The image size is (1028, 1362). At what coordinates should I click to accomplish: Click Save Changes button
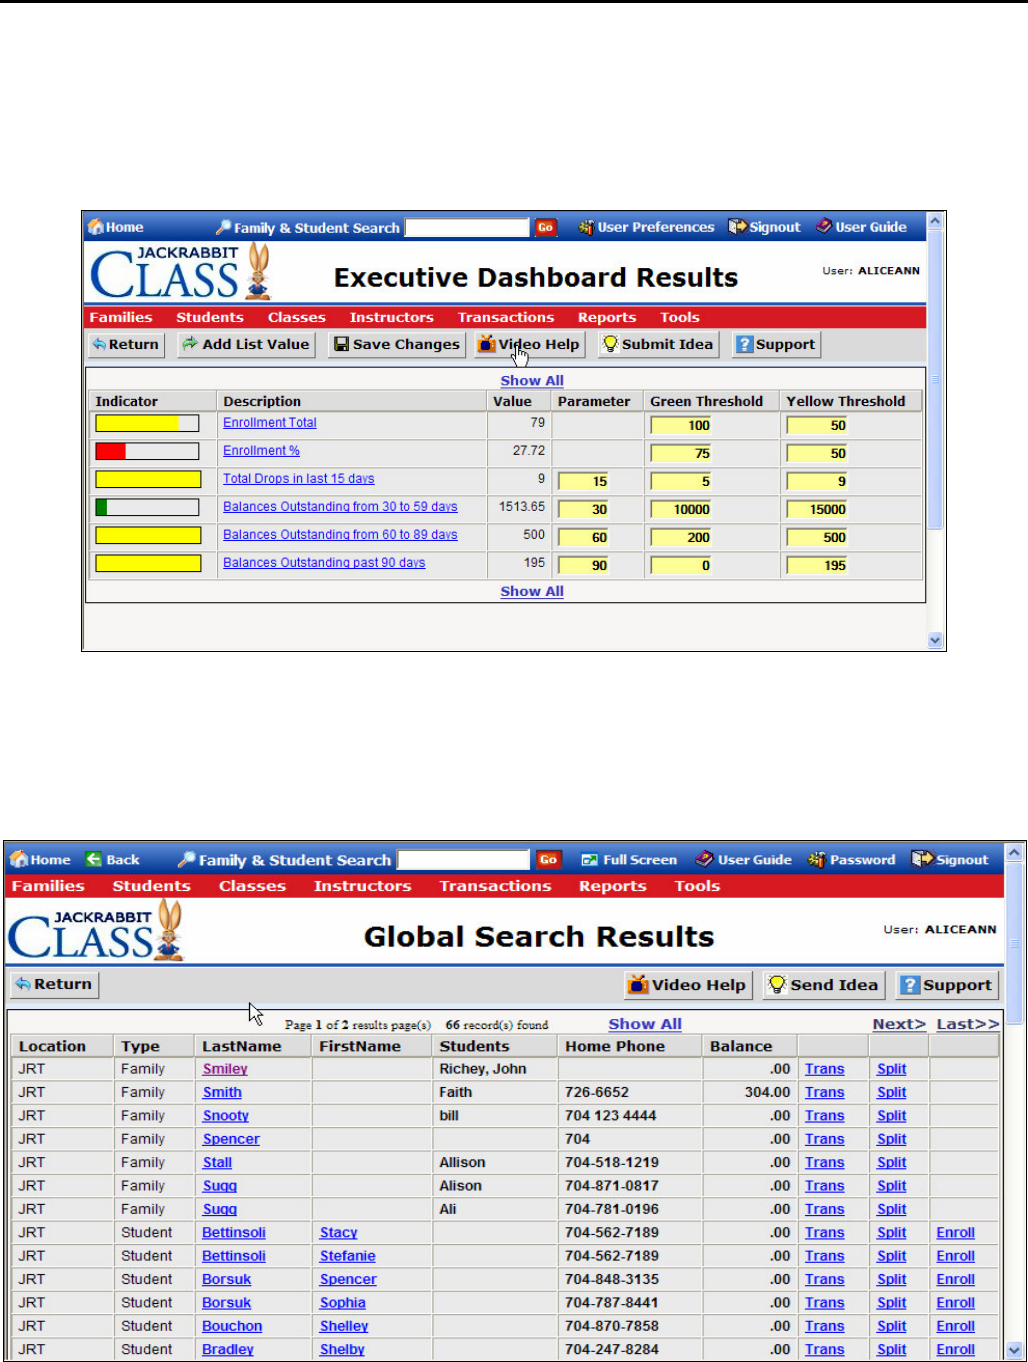[397, 344]
